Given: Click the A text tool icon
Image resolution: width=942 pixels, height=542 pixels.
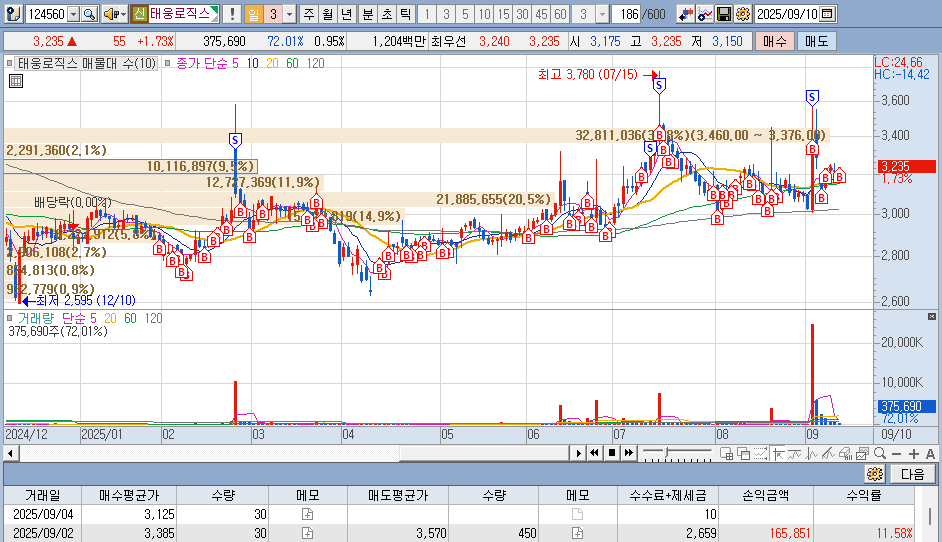Looking at the screenshot, I should click(930, 454).
